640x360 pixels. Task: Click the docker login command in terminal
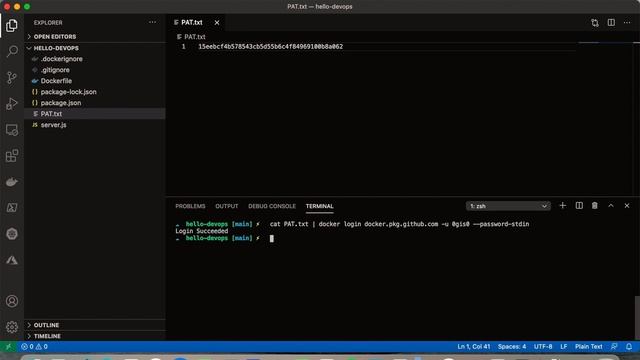click(399, 224)
